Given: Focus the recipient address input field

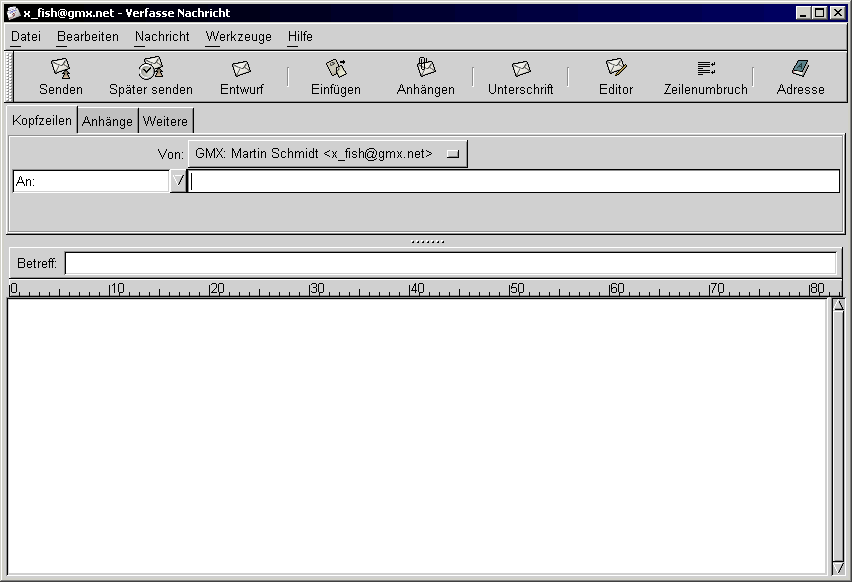Looking at the screenshot, I should point(513,181).
